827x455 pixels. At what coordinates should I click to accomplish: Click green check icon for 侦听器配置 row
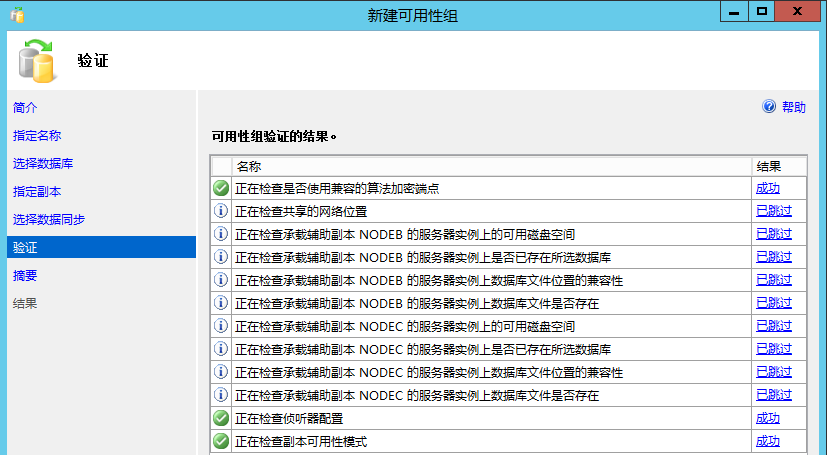[x=221, y=418]
